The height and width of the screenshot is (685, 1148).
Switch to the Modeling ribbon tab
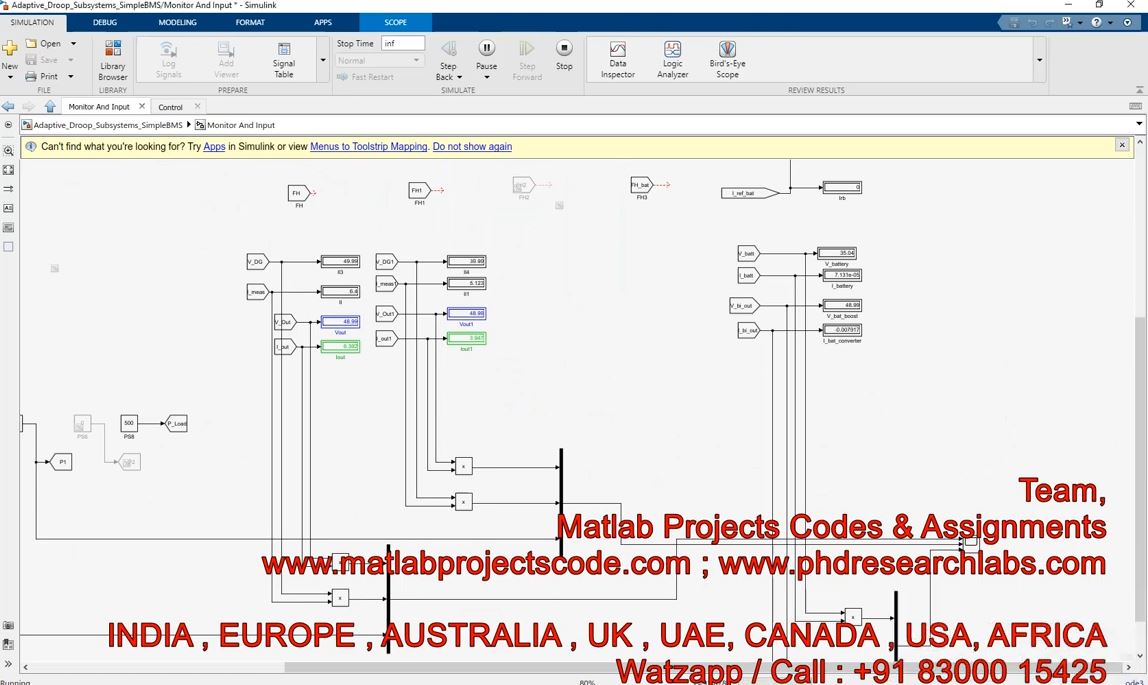point(177,22)
